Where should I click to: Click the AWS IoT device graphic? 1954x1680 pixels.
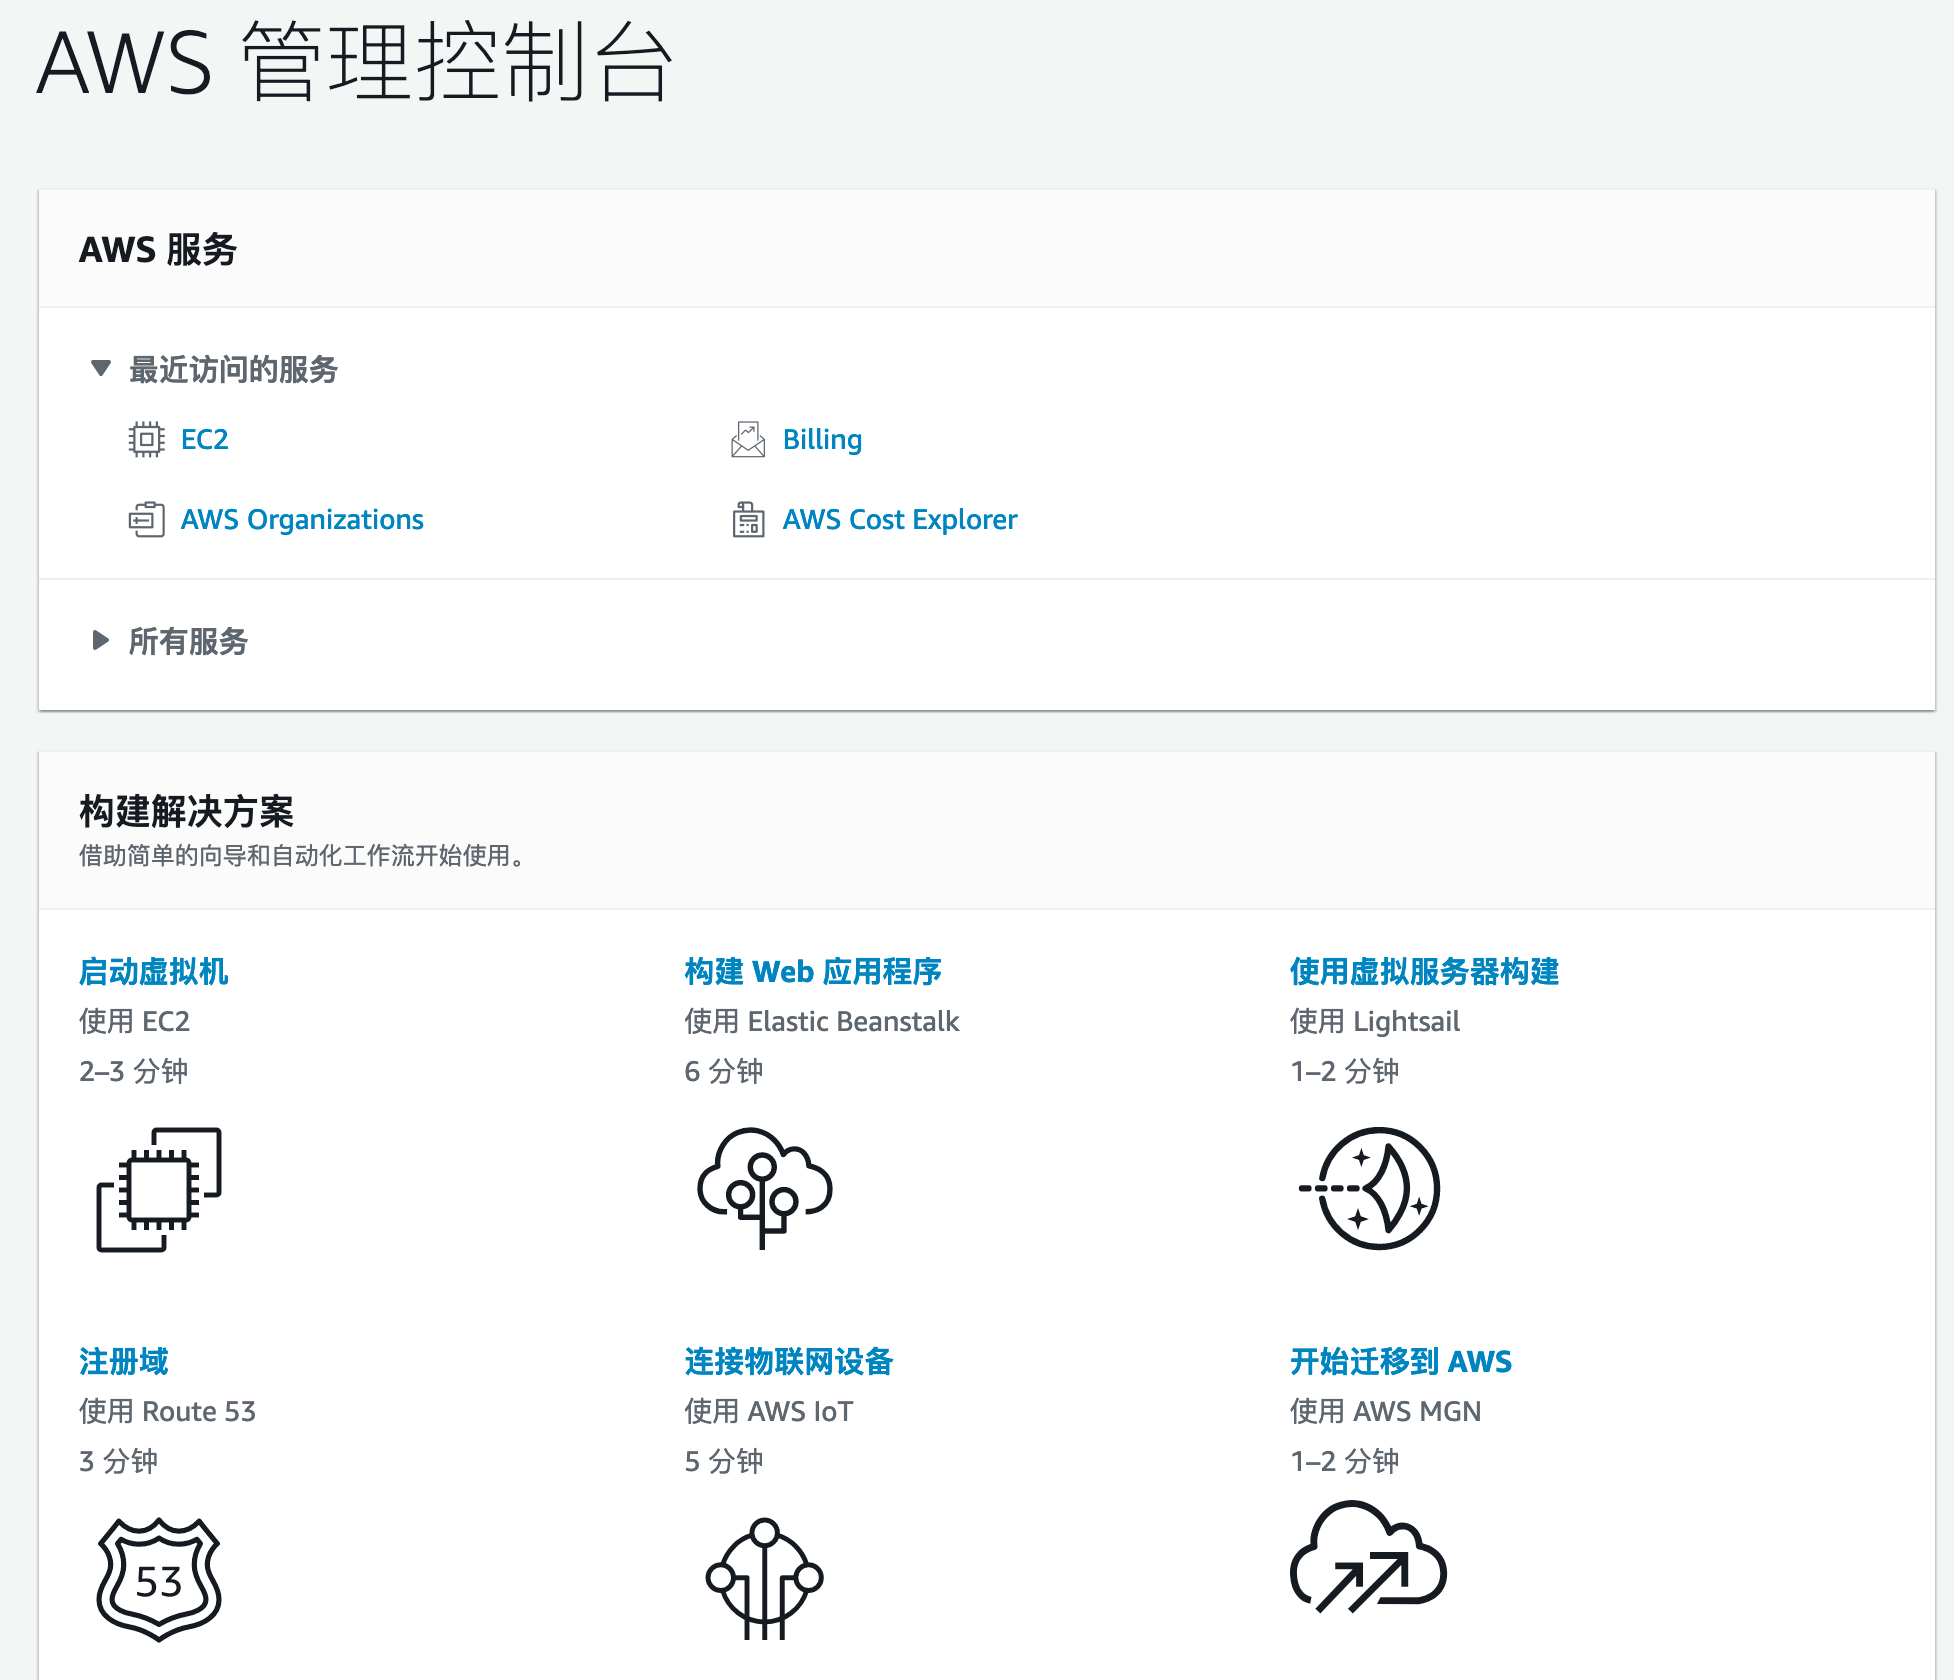[x=765, y=1579]
